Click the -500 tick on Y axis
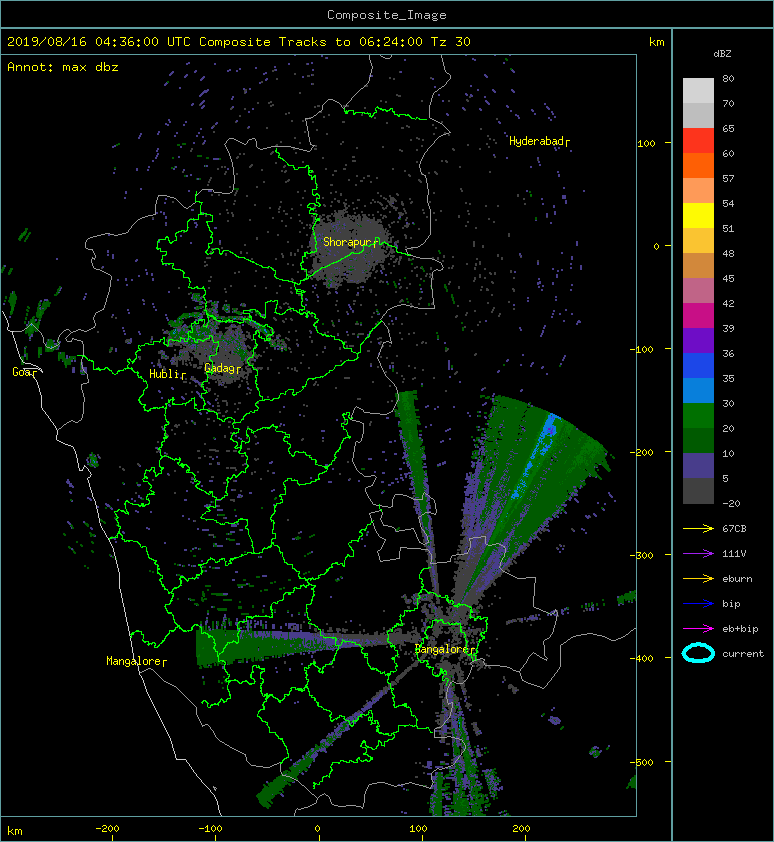Screen dimensions: 774x842 pos(643,763)
